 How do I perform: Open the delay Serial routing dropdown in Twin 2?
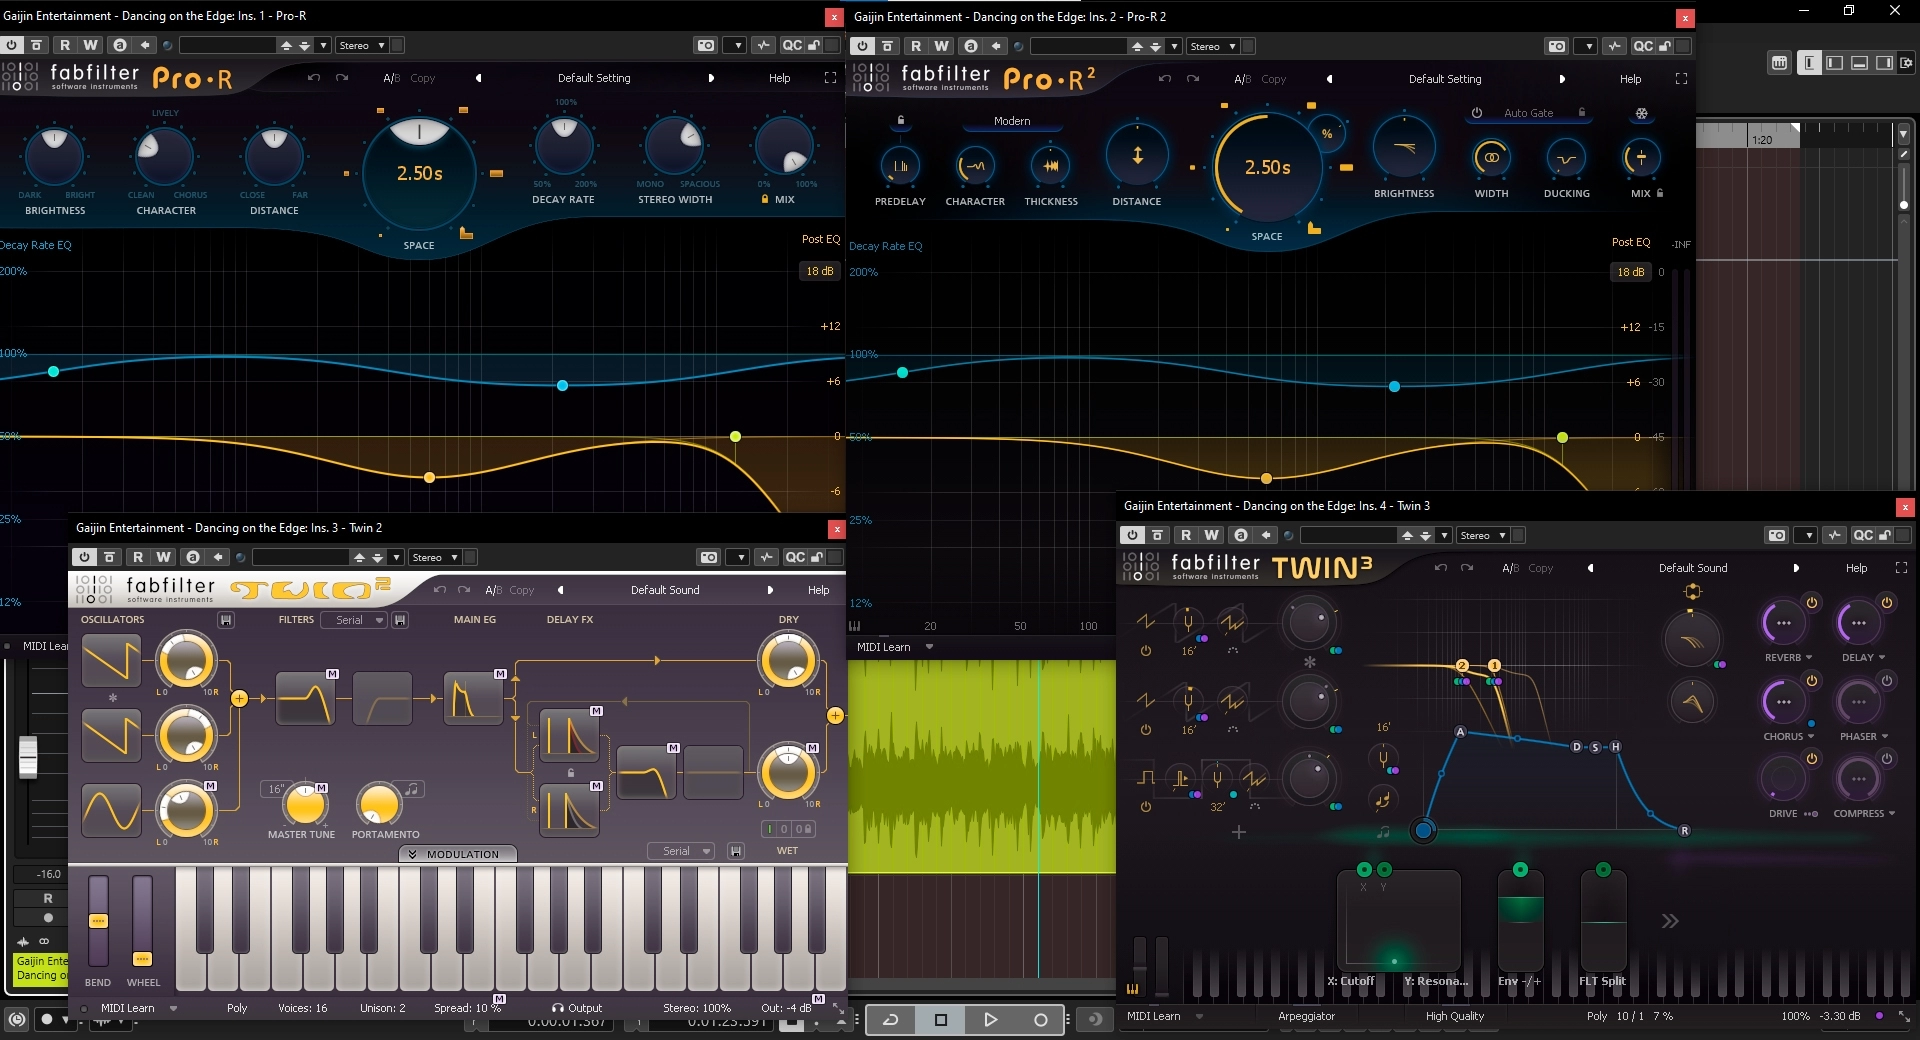(x=681, y=851)
